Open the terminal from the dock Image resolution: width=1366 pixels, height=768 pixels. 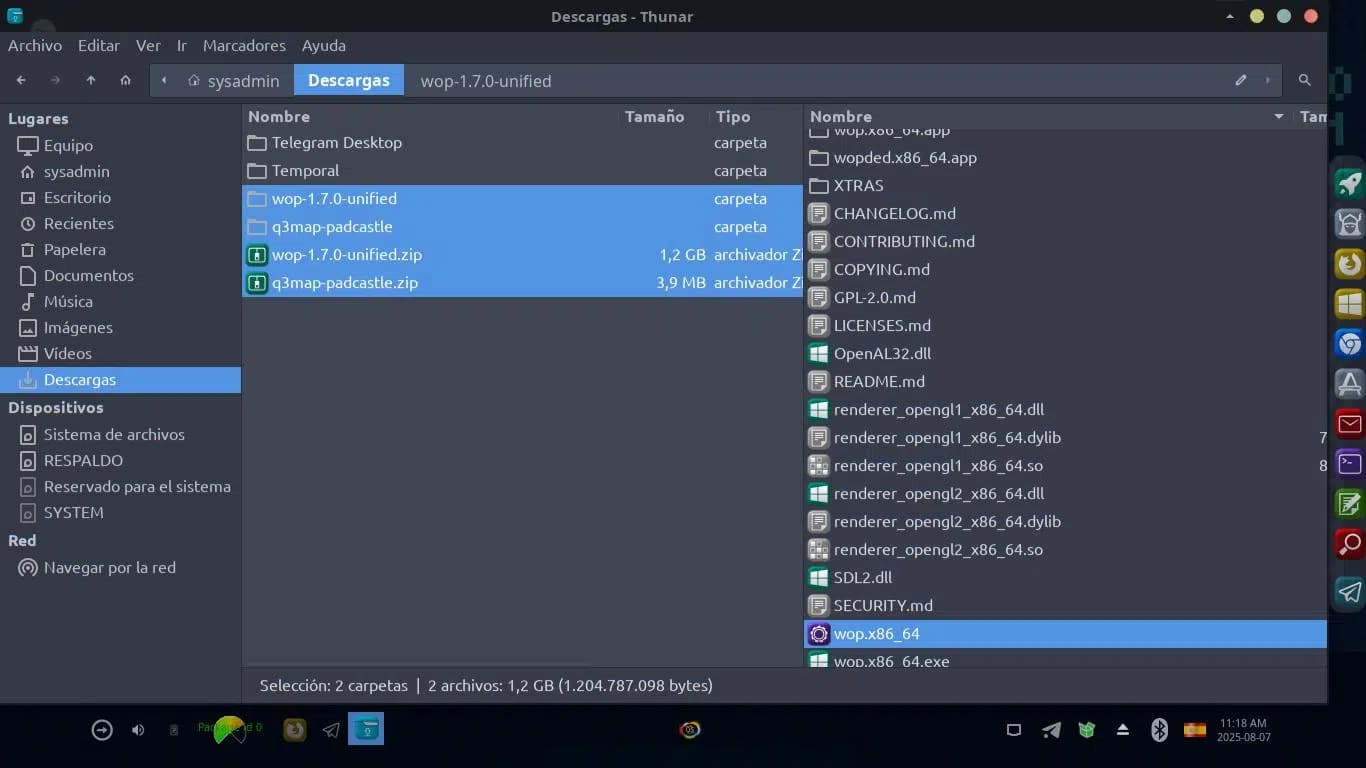click(x=1349, y=464)
